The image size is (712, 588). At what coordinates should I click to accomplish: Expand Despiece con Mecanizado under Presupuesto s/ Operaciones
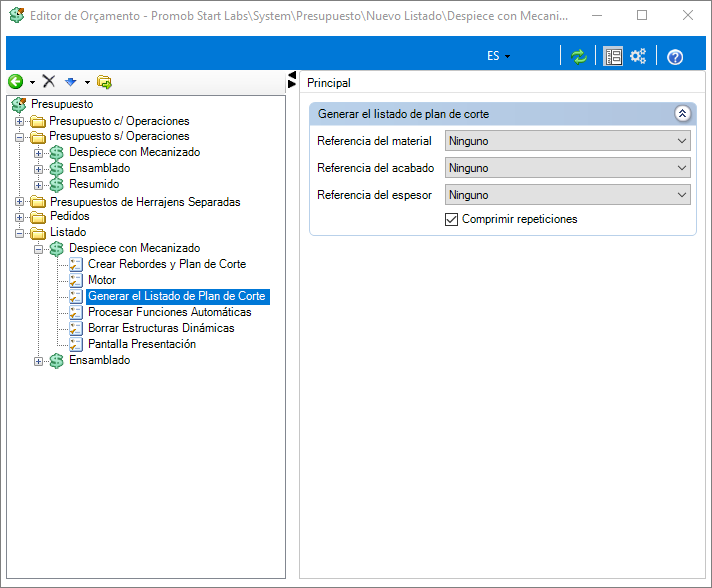pos(39,153)
